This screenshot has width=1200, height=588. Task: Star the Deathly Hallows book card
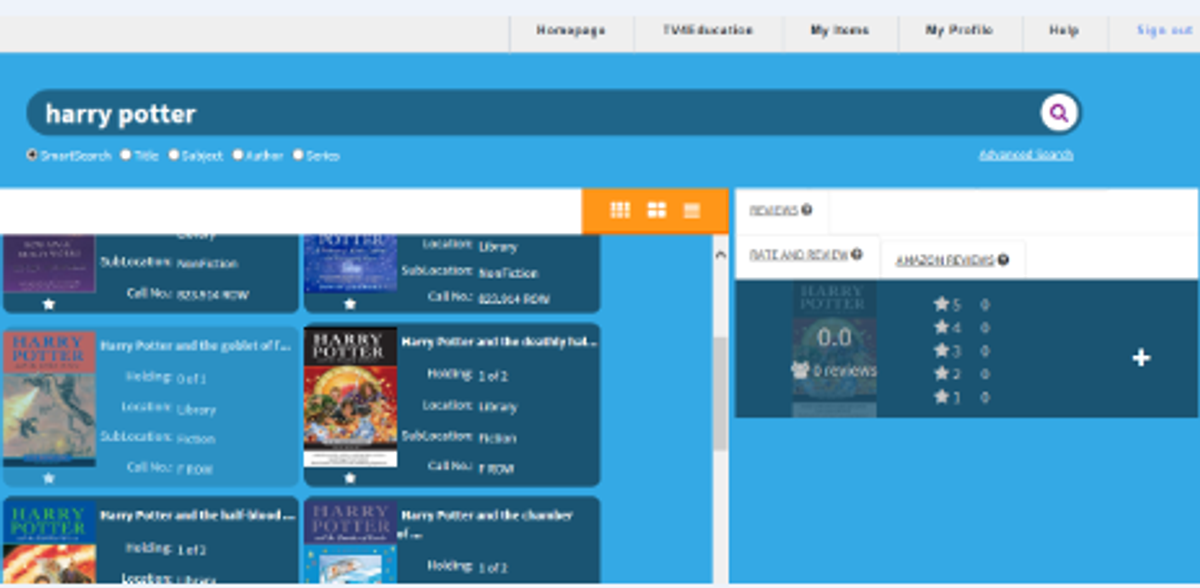point(350,479)
